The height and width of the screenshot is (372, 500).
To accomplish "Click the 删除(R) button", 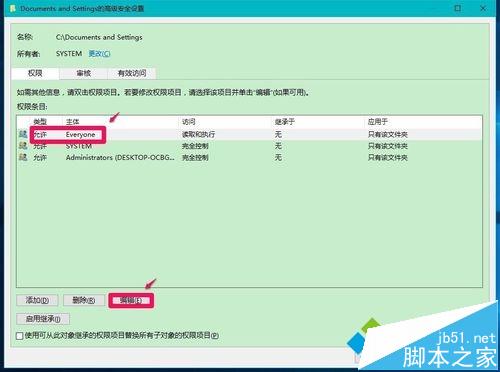I will (84, 300).
